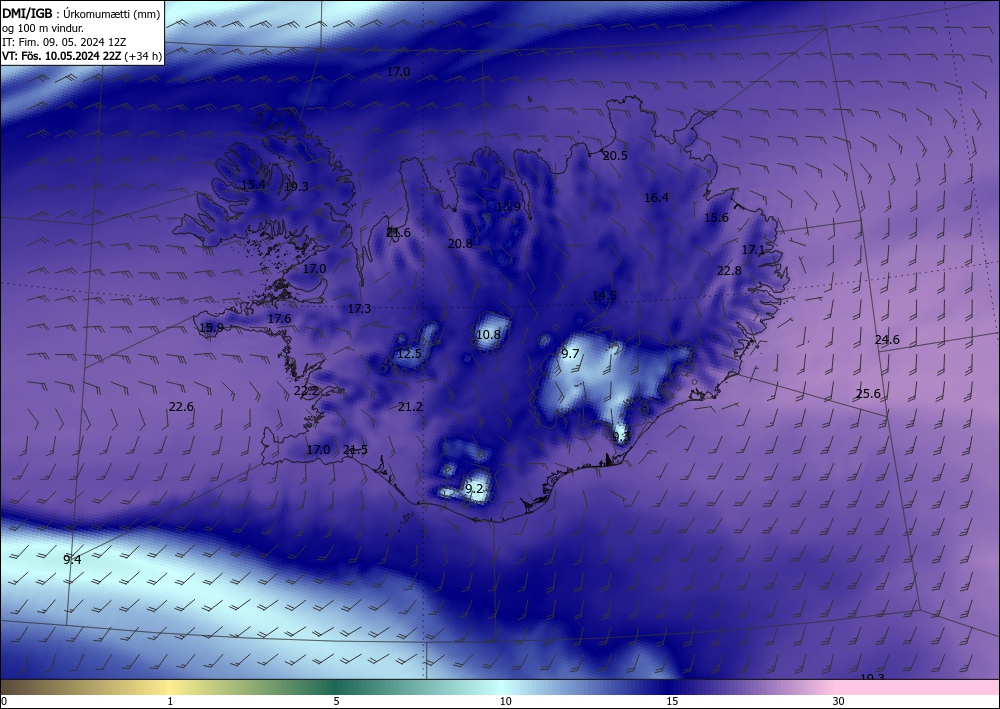Screen dimensions: 1000x709
Task: Click the 16.4 value label
Action: tap(656, 198)
